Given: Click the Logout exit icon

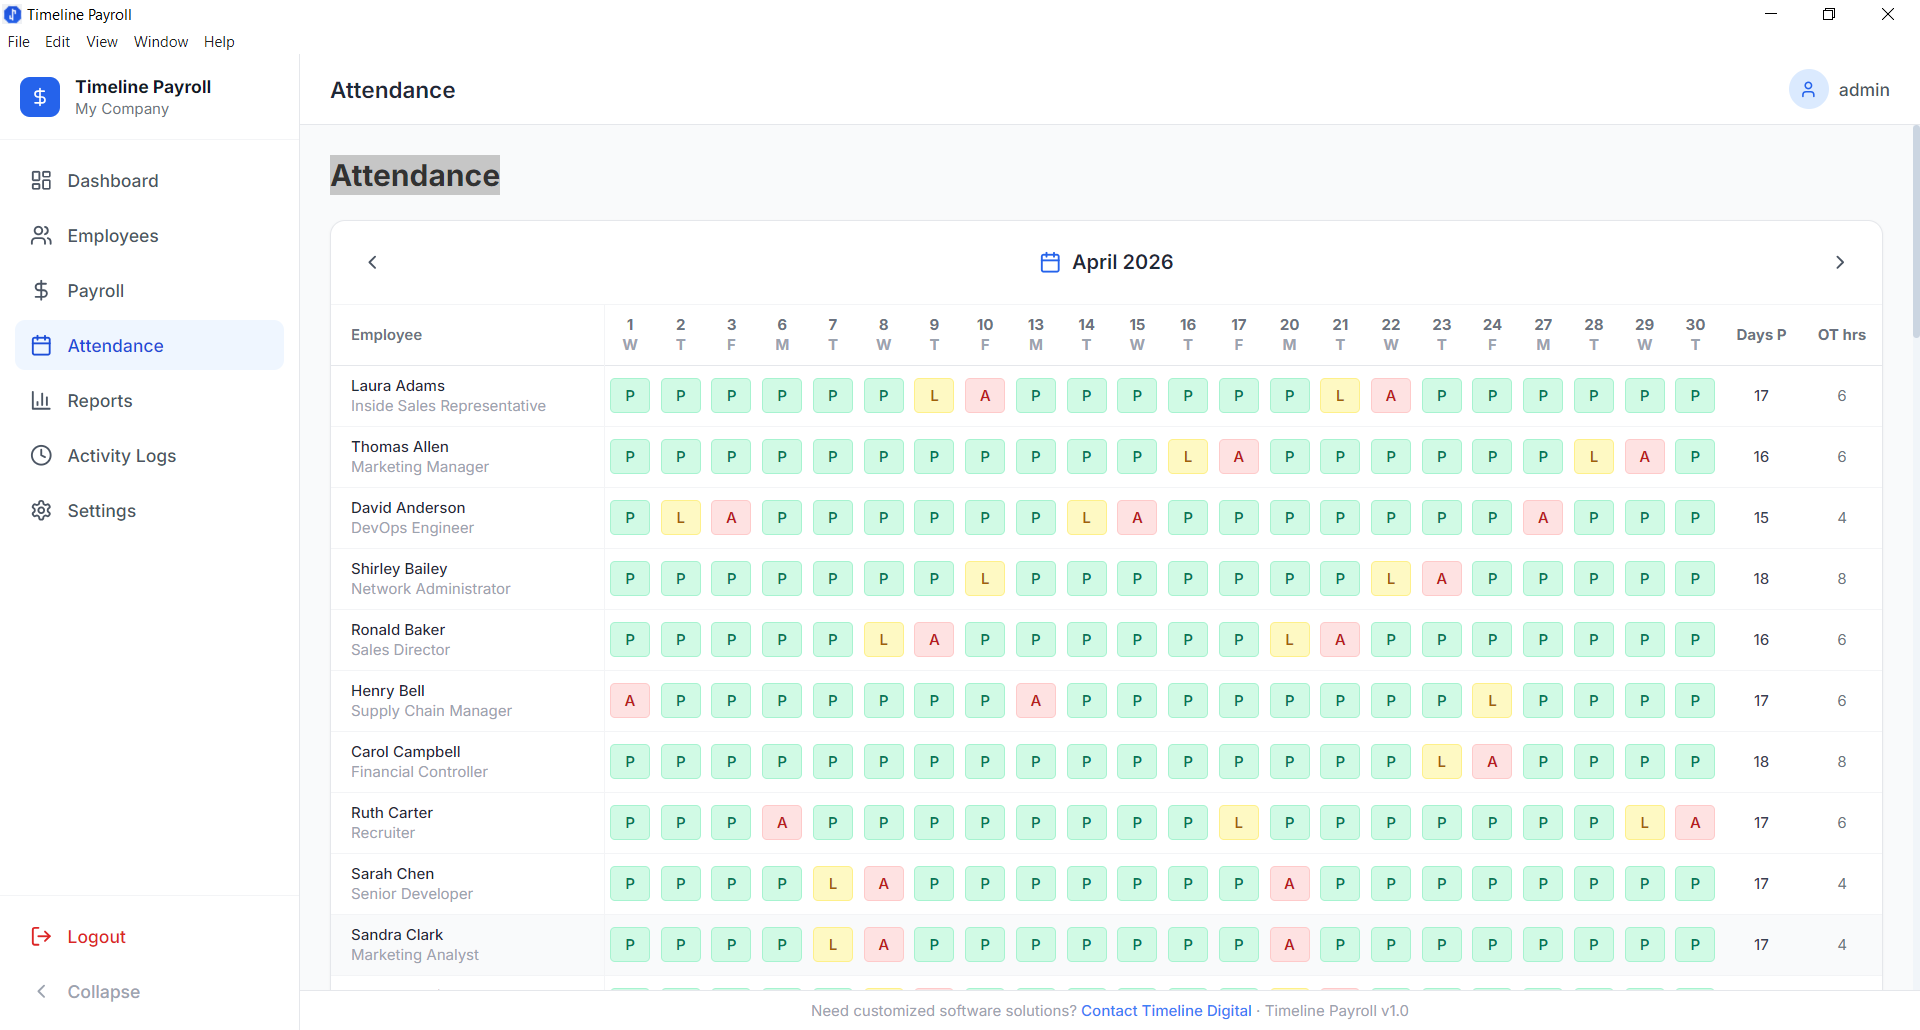Looking at the screenshot, I should [x=41, y=936].
